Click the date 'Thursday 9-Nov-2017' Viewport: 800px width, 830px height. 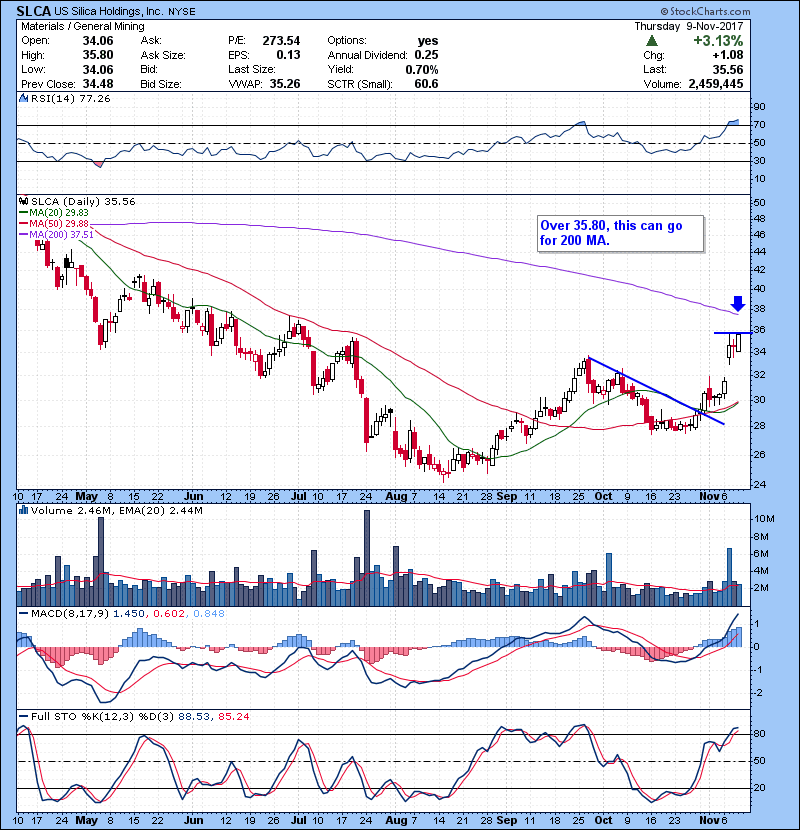689,26
